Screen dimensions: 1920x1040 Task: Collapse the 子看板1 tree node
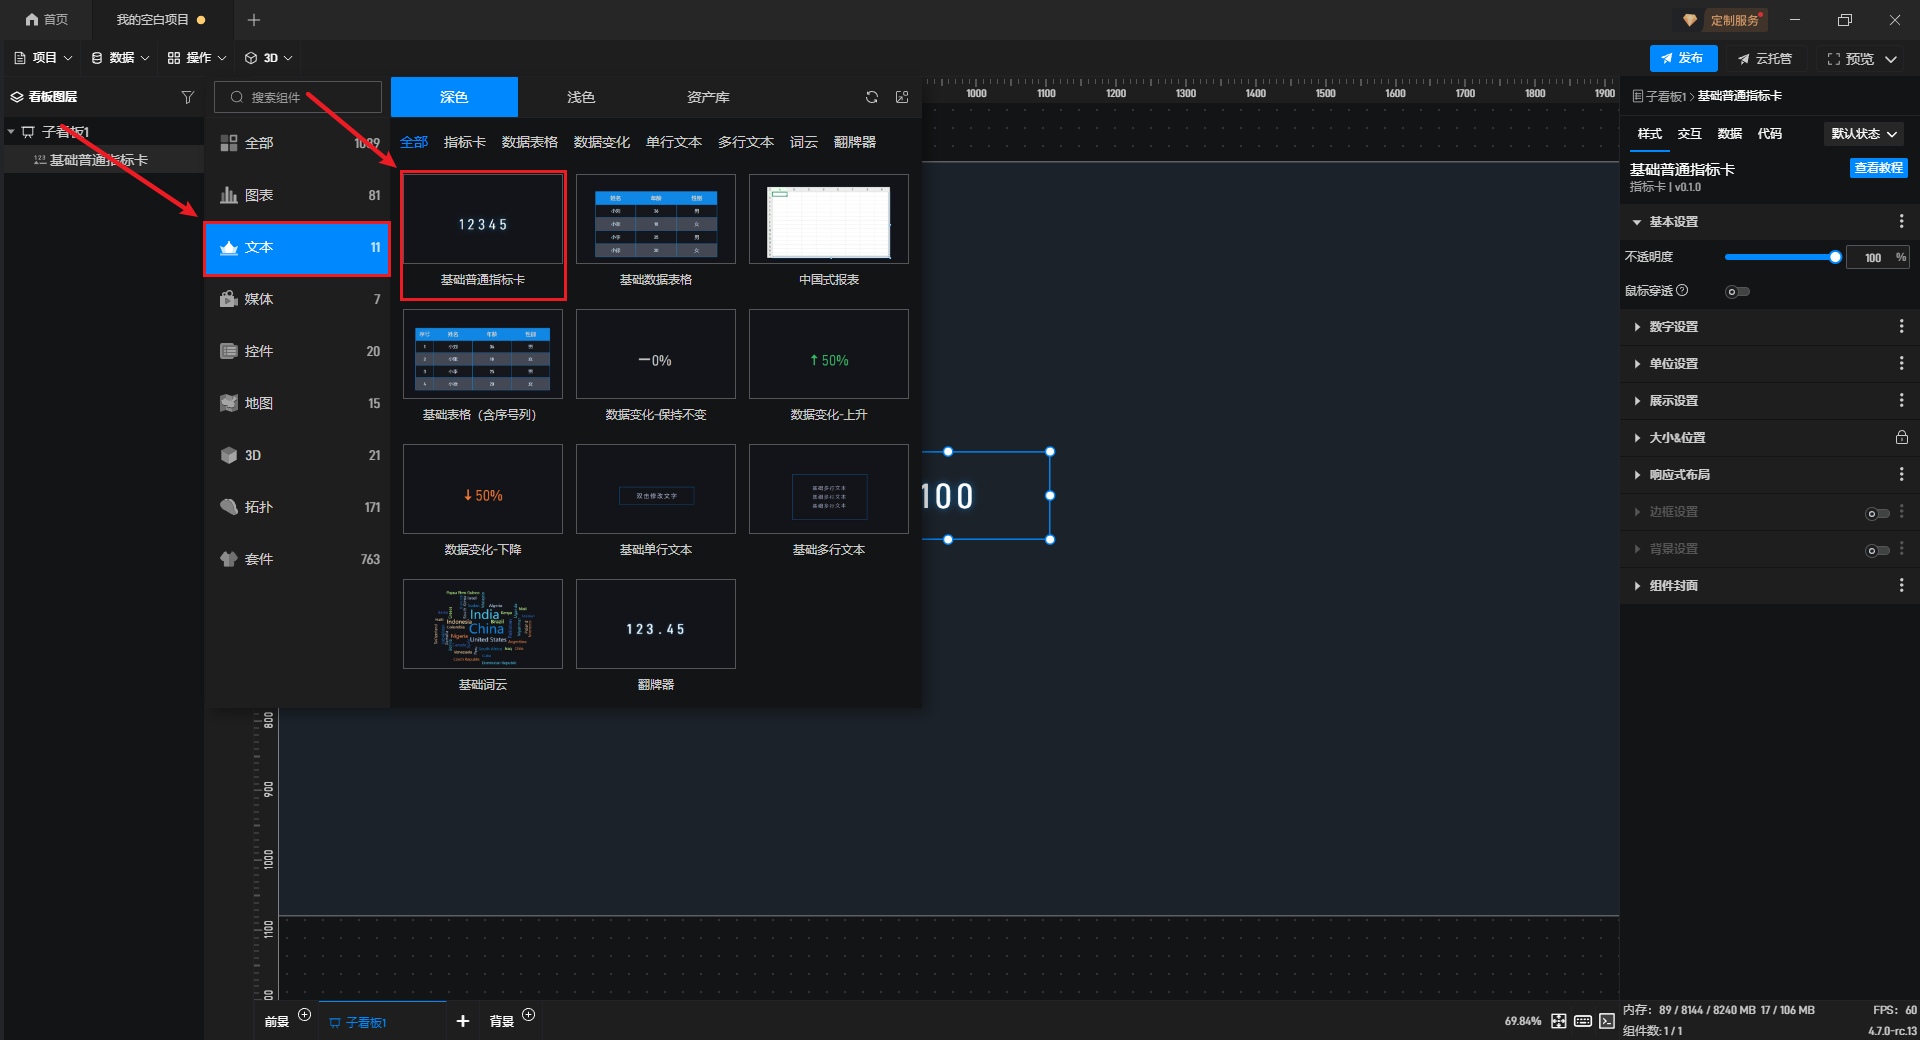point(11,132)
